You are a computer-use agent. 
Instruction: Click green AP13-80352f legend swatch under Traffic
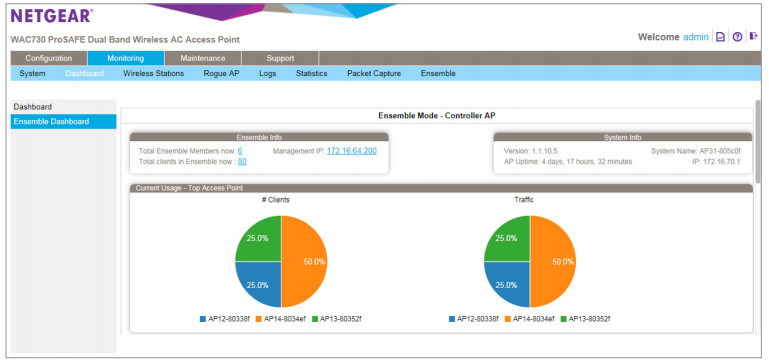[x=564, y=319]
